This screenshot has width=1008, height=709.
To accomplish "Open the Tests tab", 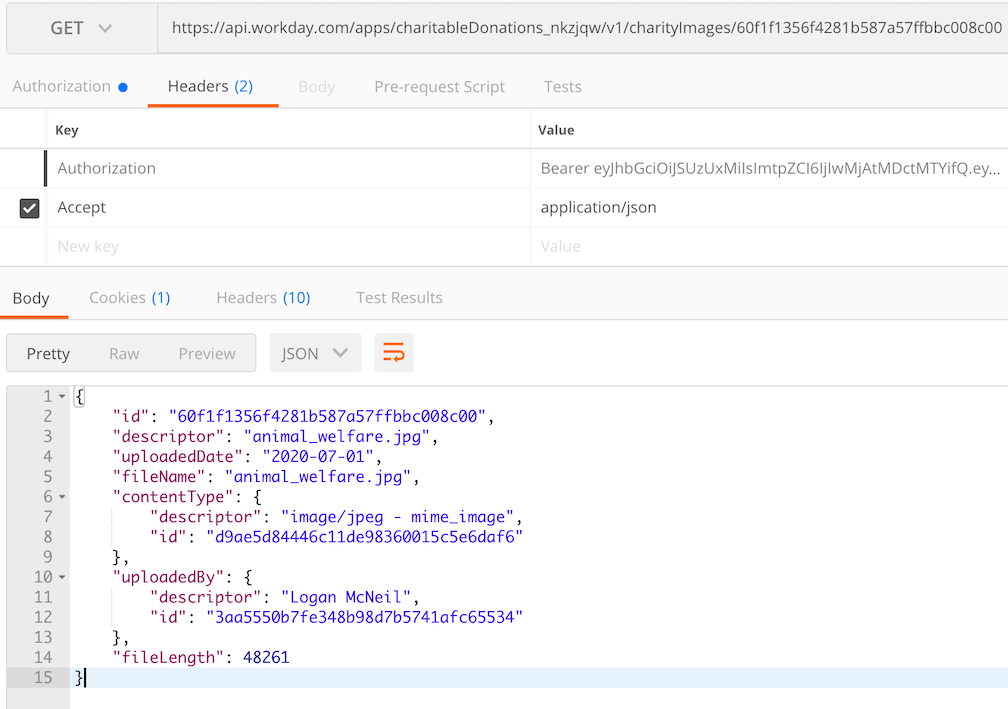I will (x=562, y=87).
